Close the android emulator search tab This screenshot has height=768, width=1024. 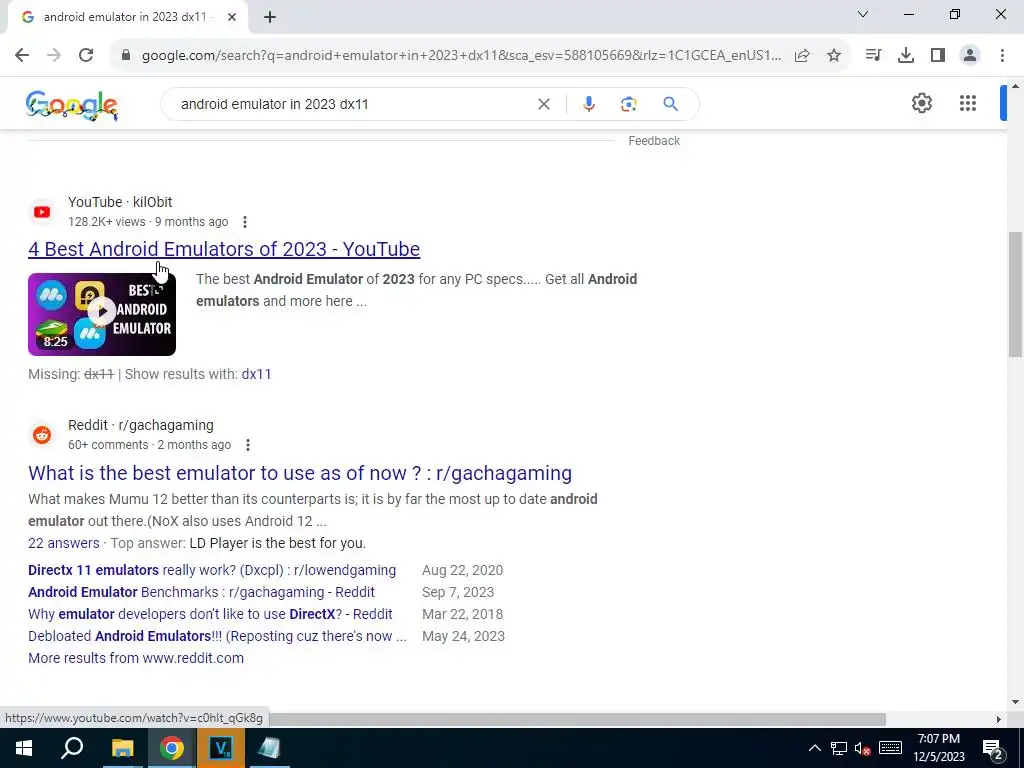pos(232,17)
